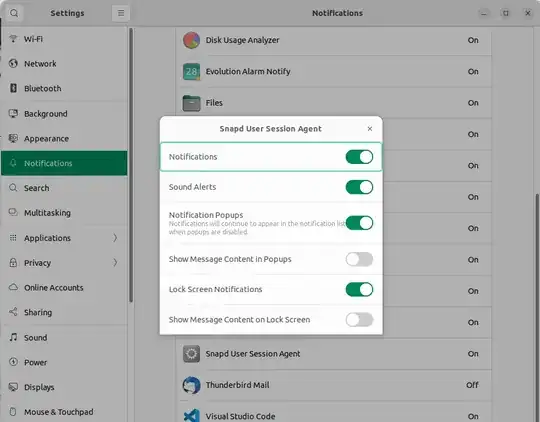Click the Appearance icon in sidebar
The height and width of the screenshot is (422, 540).
(x=13, y=138)
